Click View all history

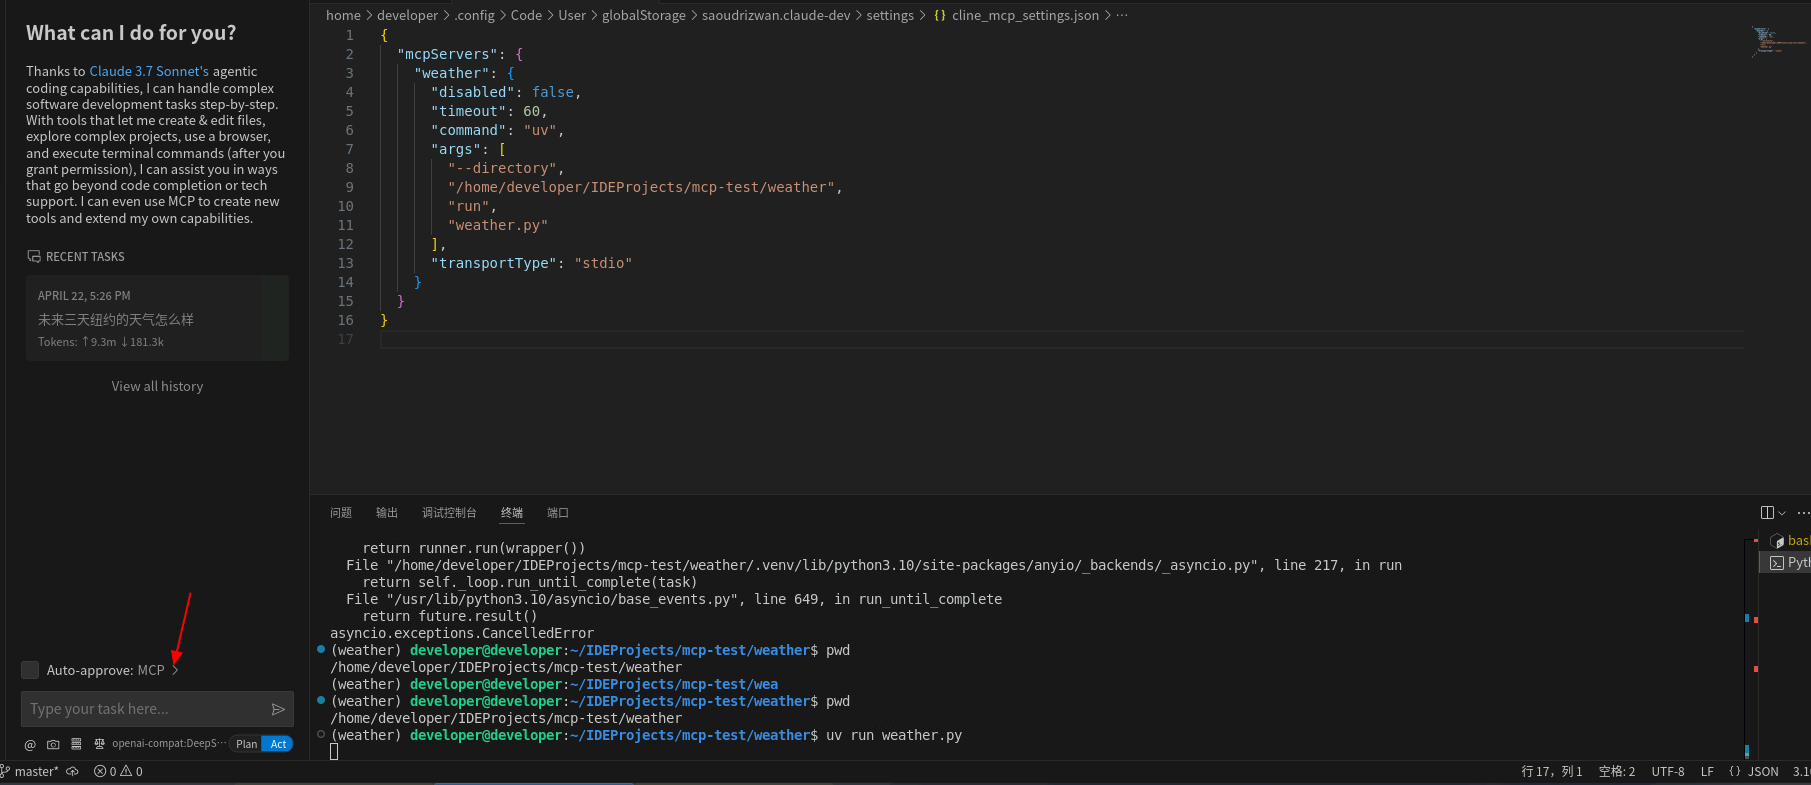click(157, 386)
